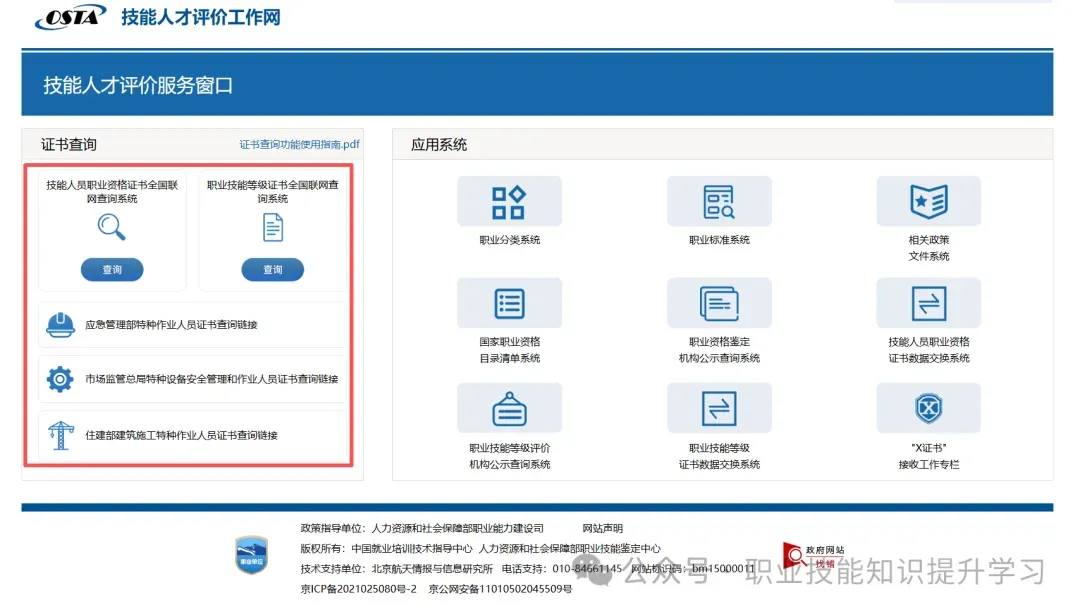Open the 职业资格鉴定机构公示查询系统 icon

point(719,303)
